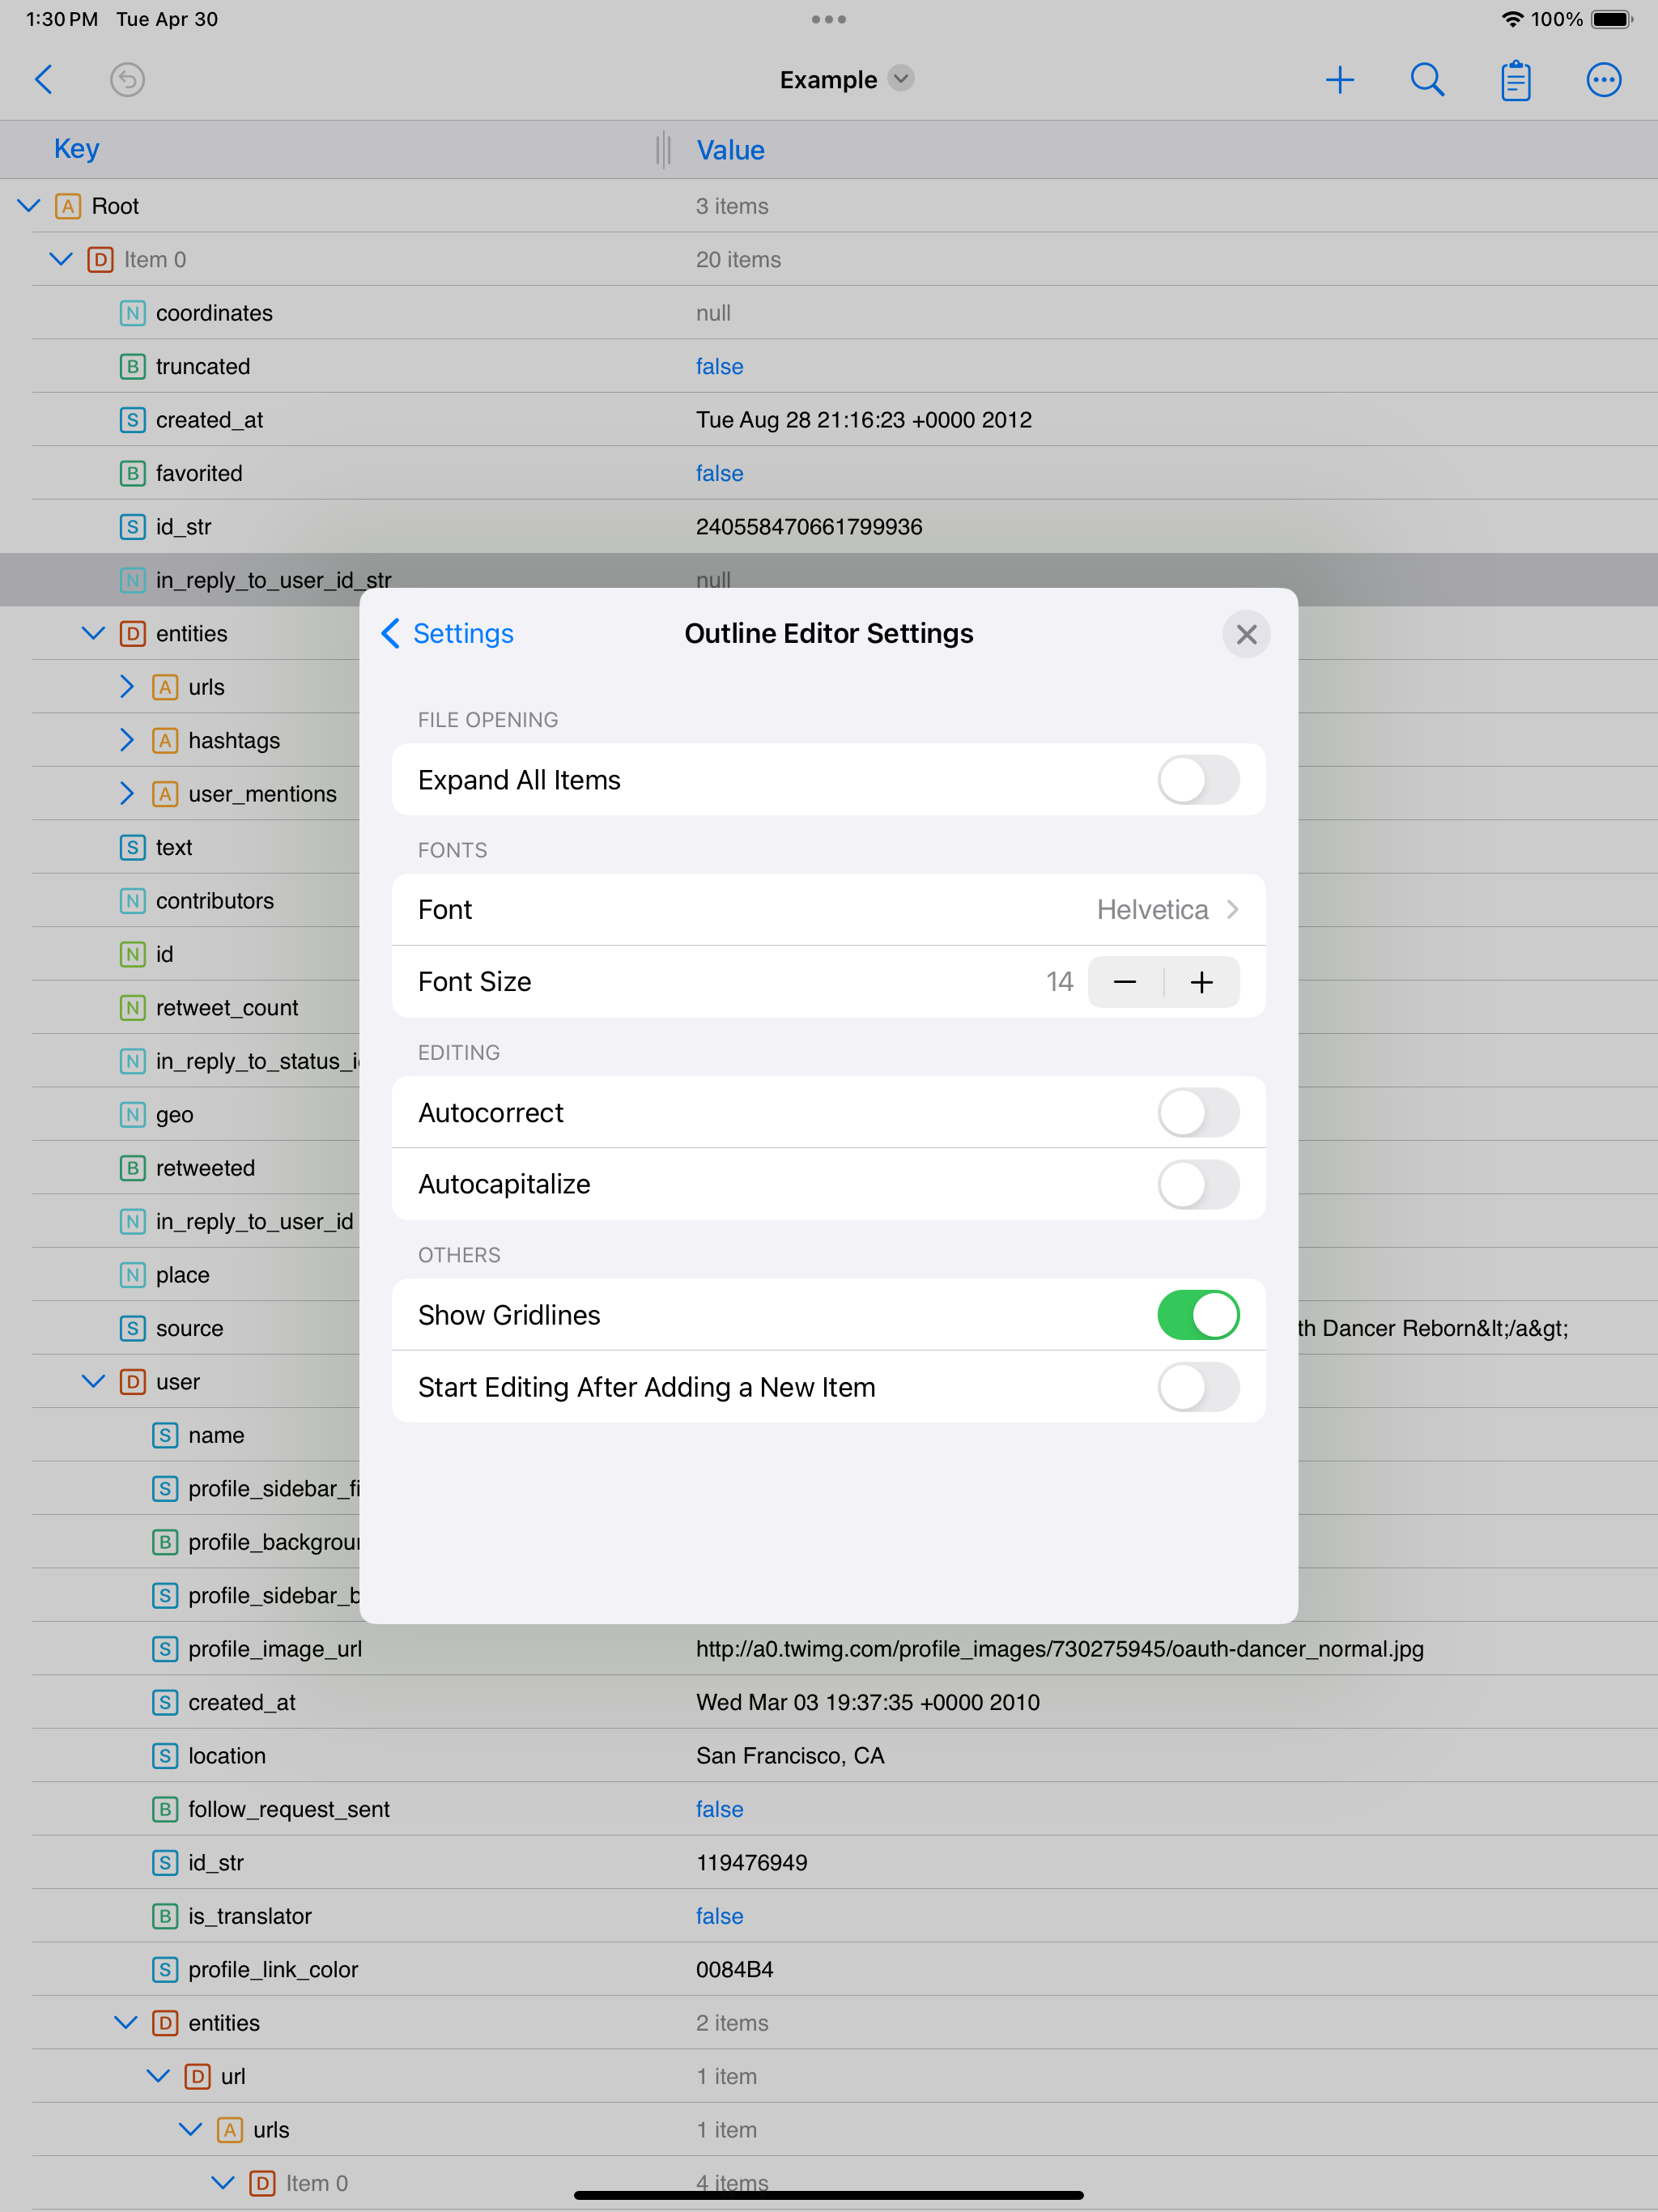The height and width of the screenshot is (2212, 1658).
Task: Expand the user_mentions array
Action: (x=126, y=794)
